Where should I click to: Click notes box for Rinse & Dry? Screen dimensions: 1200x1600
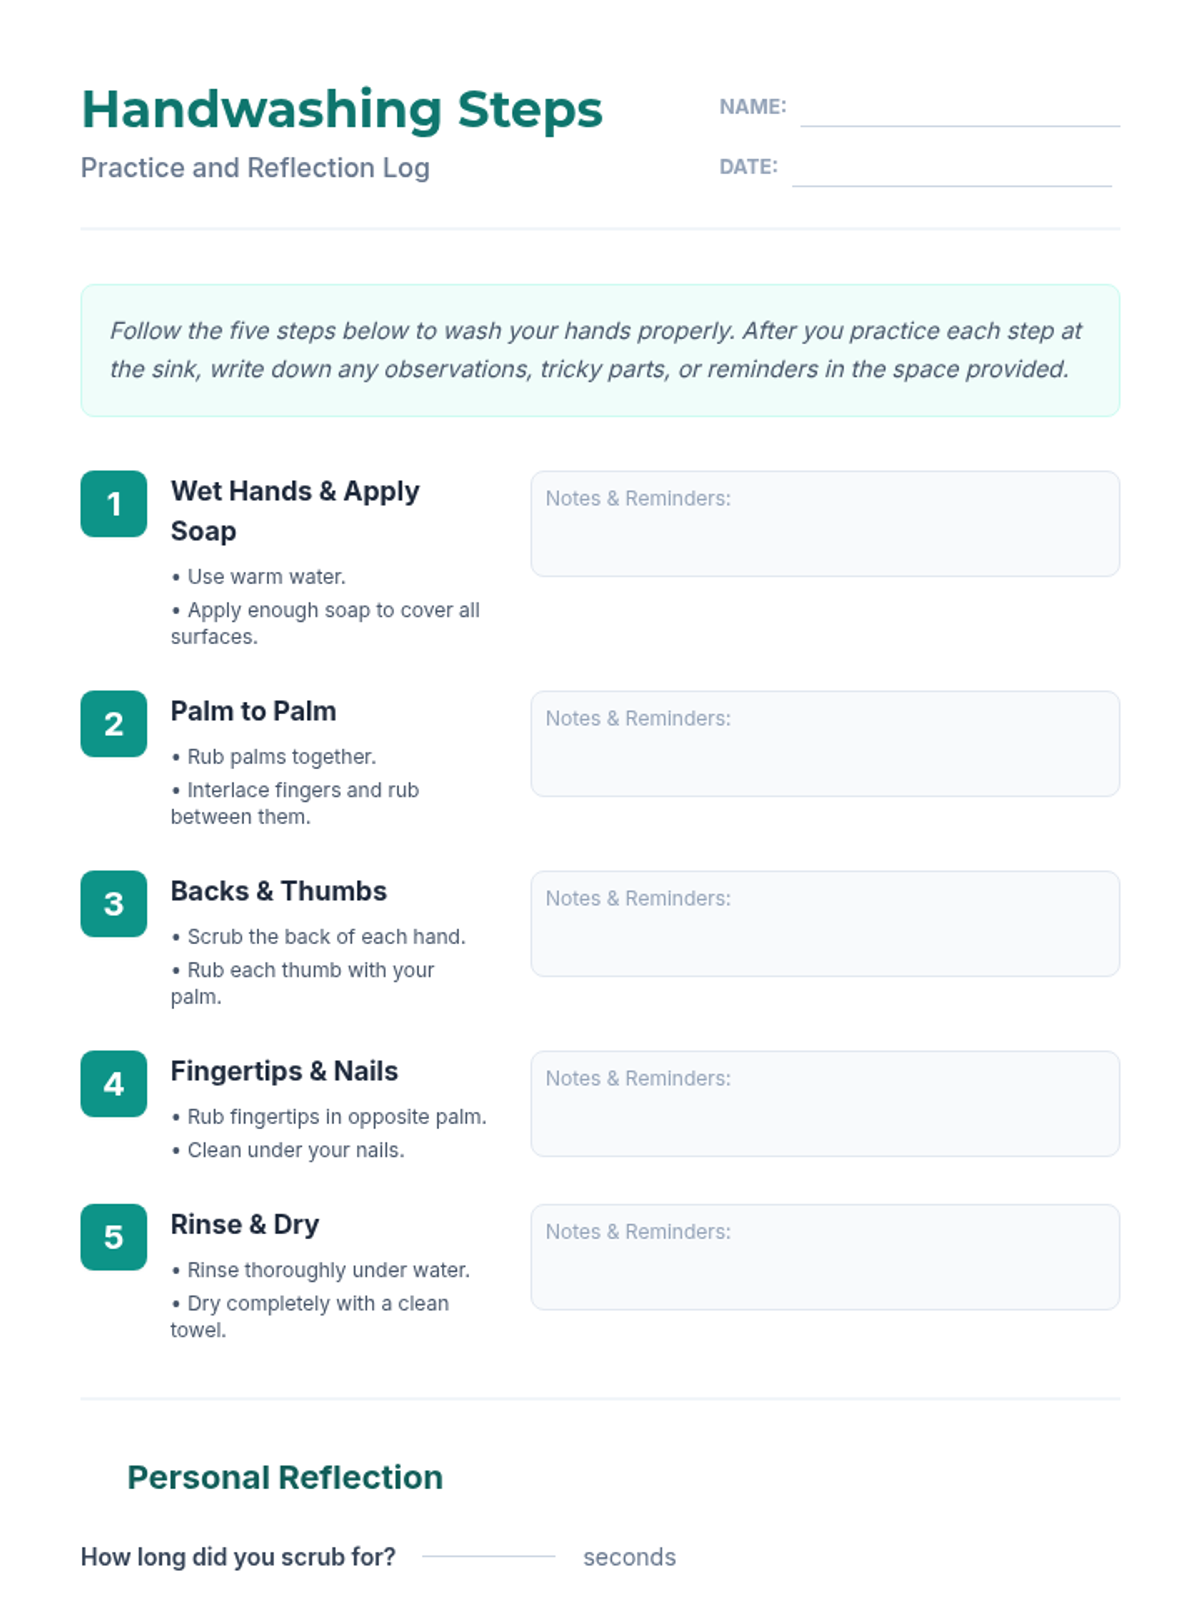825,1257
